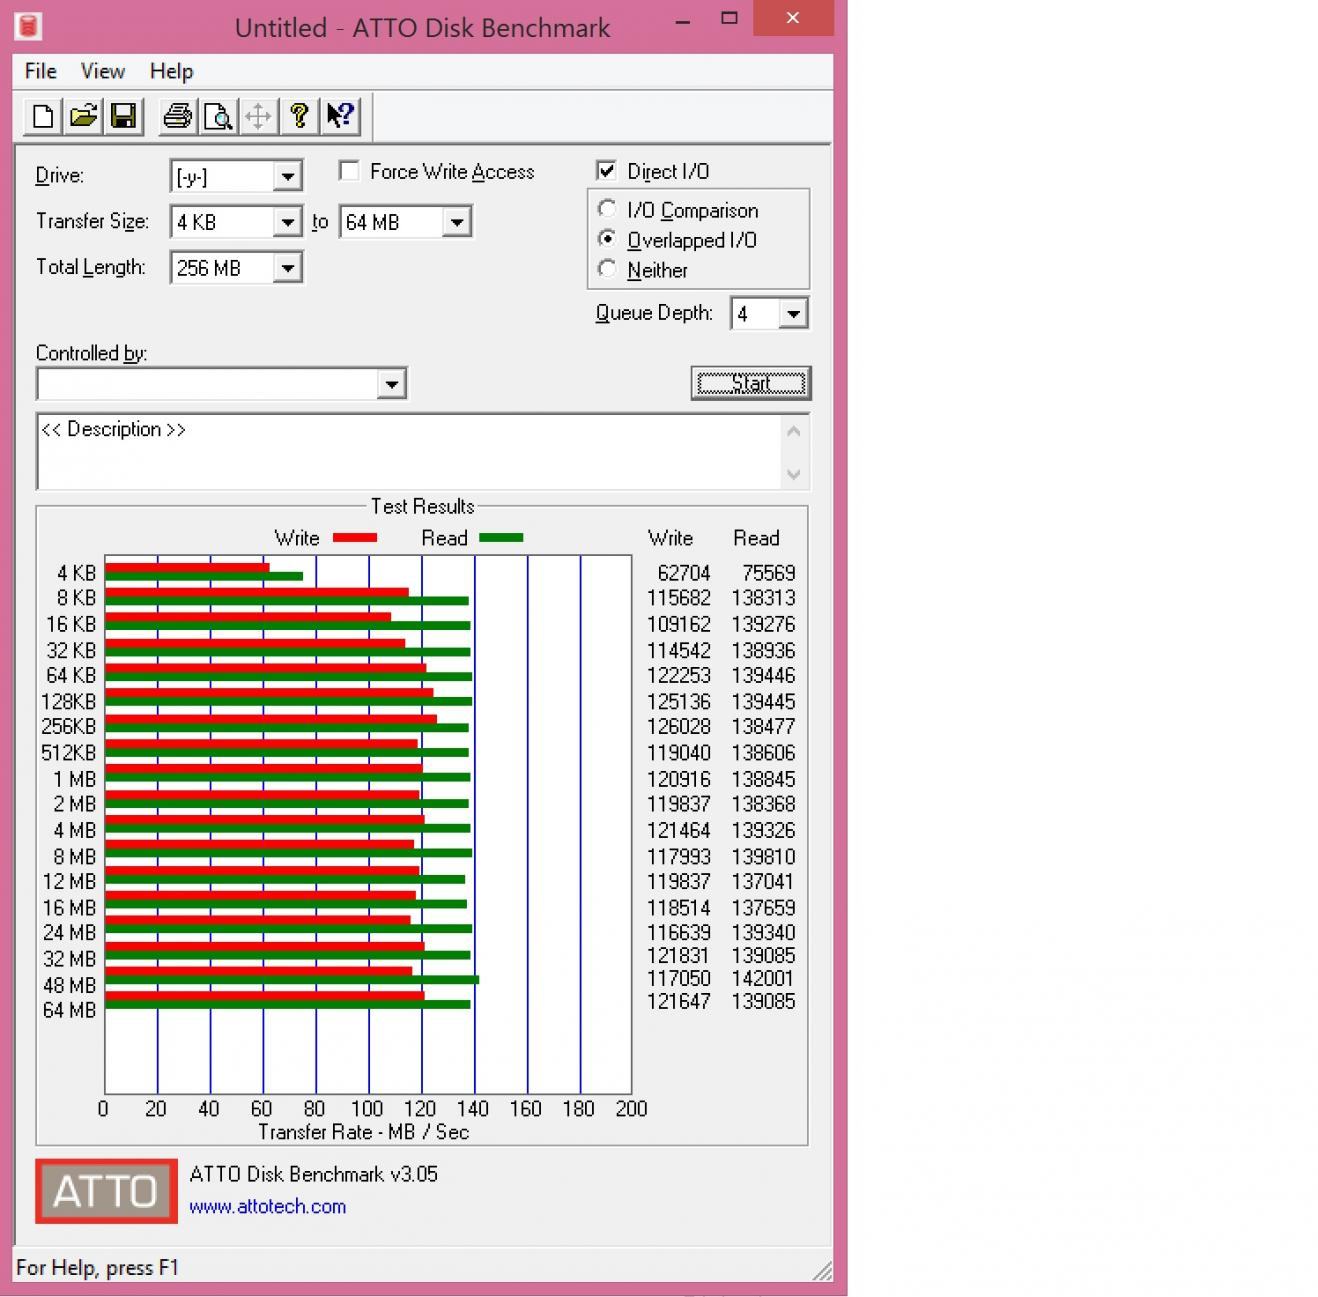Open Print Preview toolbar icon
1318x1297 pixels.
click(218, 116)
